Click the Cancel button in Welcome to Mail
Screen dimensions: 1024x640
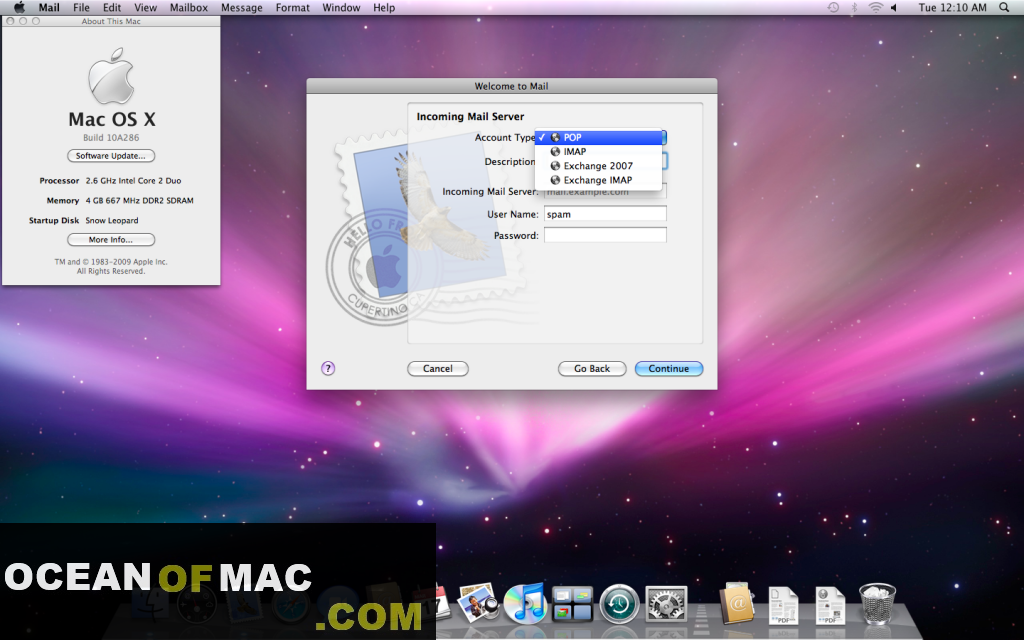[438, 368]
